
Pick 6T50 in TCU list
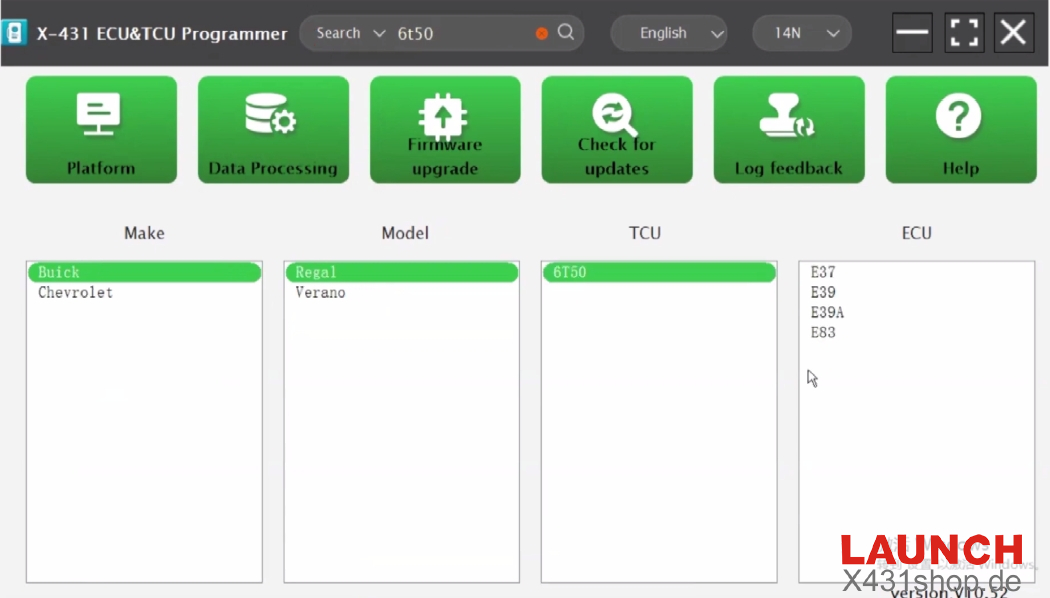(x=570, y=272)
